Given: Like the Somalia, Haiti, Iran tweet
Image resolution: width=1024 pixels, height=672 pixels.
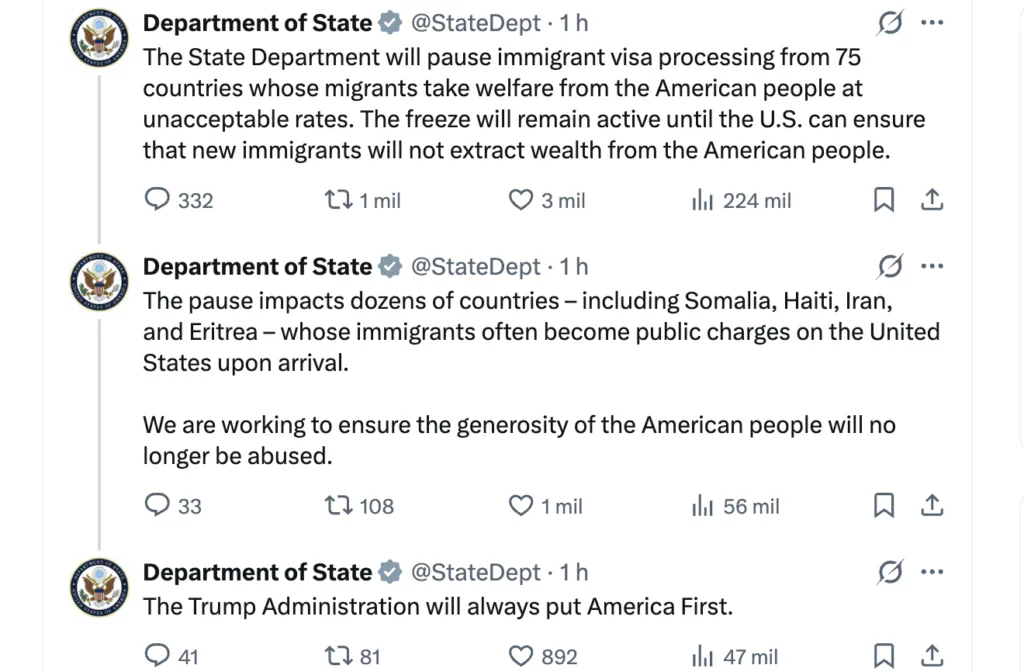Looking at the screenshot, I should [x=521, y=506].
